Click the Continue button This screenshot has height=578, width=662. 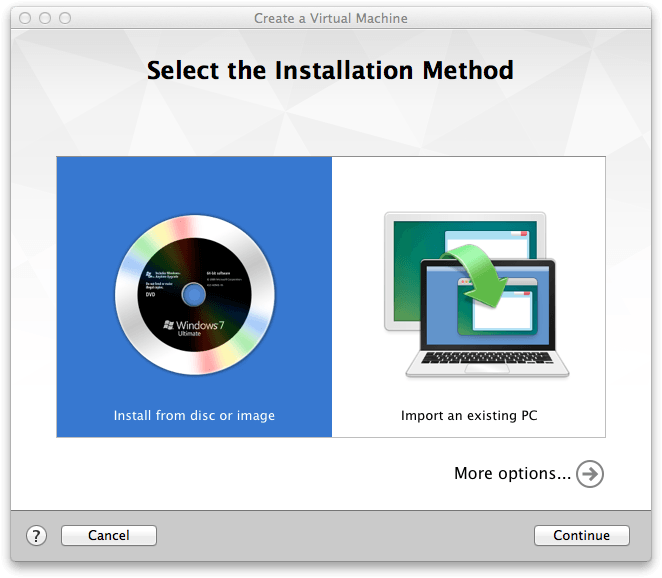(581, 535)
